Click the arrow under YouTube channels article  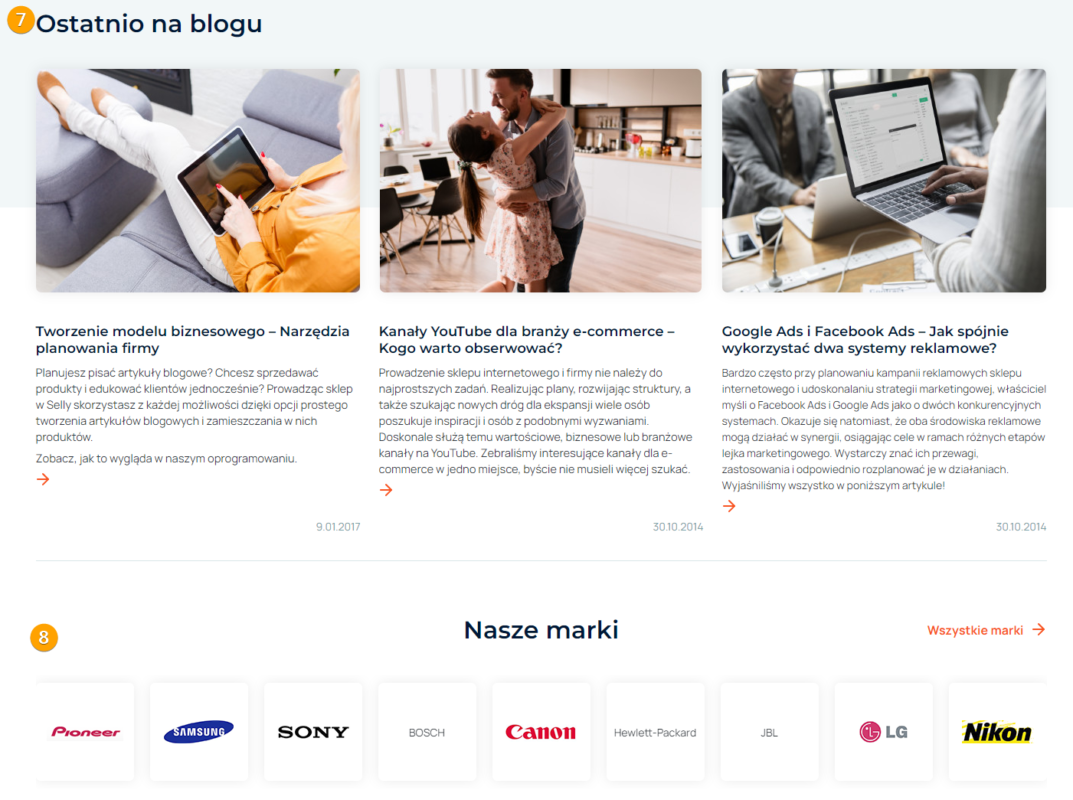(x=386, y=490)
